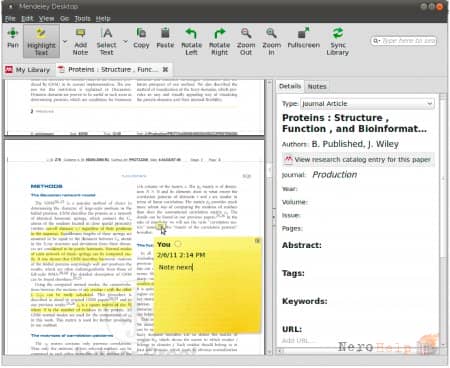Viewport: 450px width, 368px height.
Task: Open the Edit menu
Action: tap(27, 18)
